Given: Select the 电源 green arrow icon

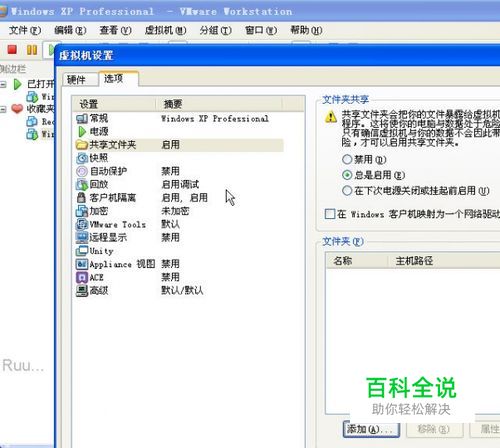Looking at the screenshot, I should (x=82, y=131).
